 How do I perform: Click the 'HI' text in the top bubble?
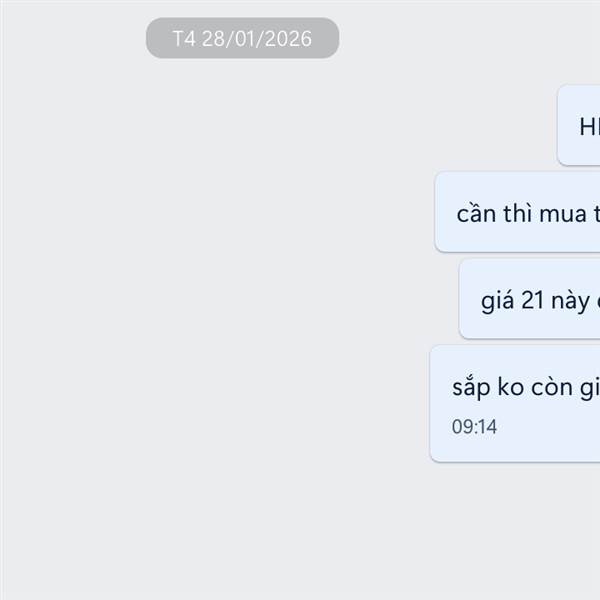click(590, 127)
